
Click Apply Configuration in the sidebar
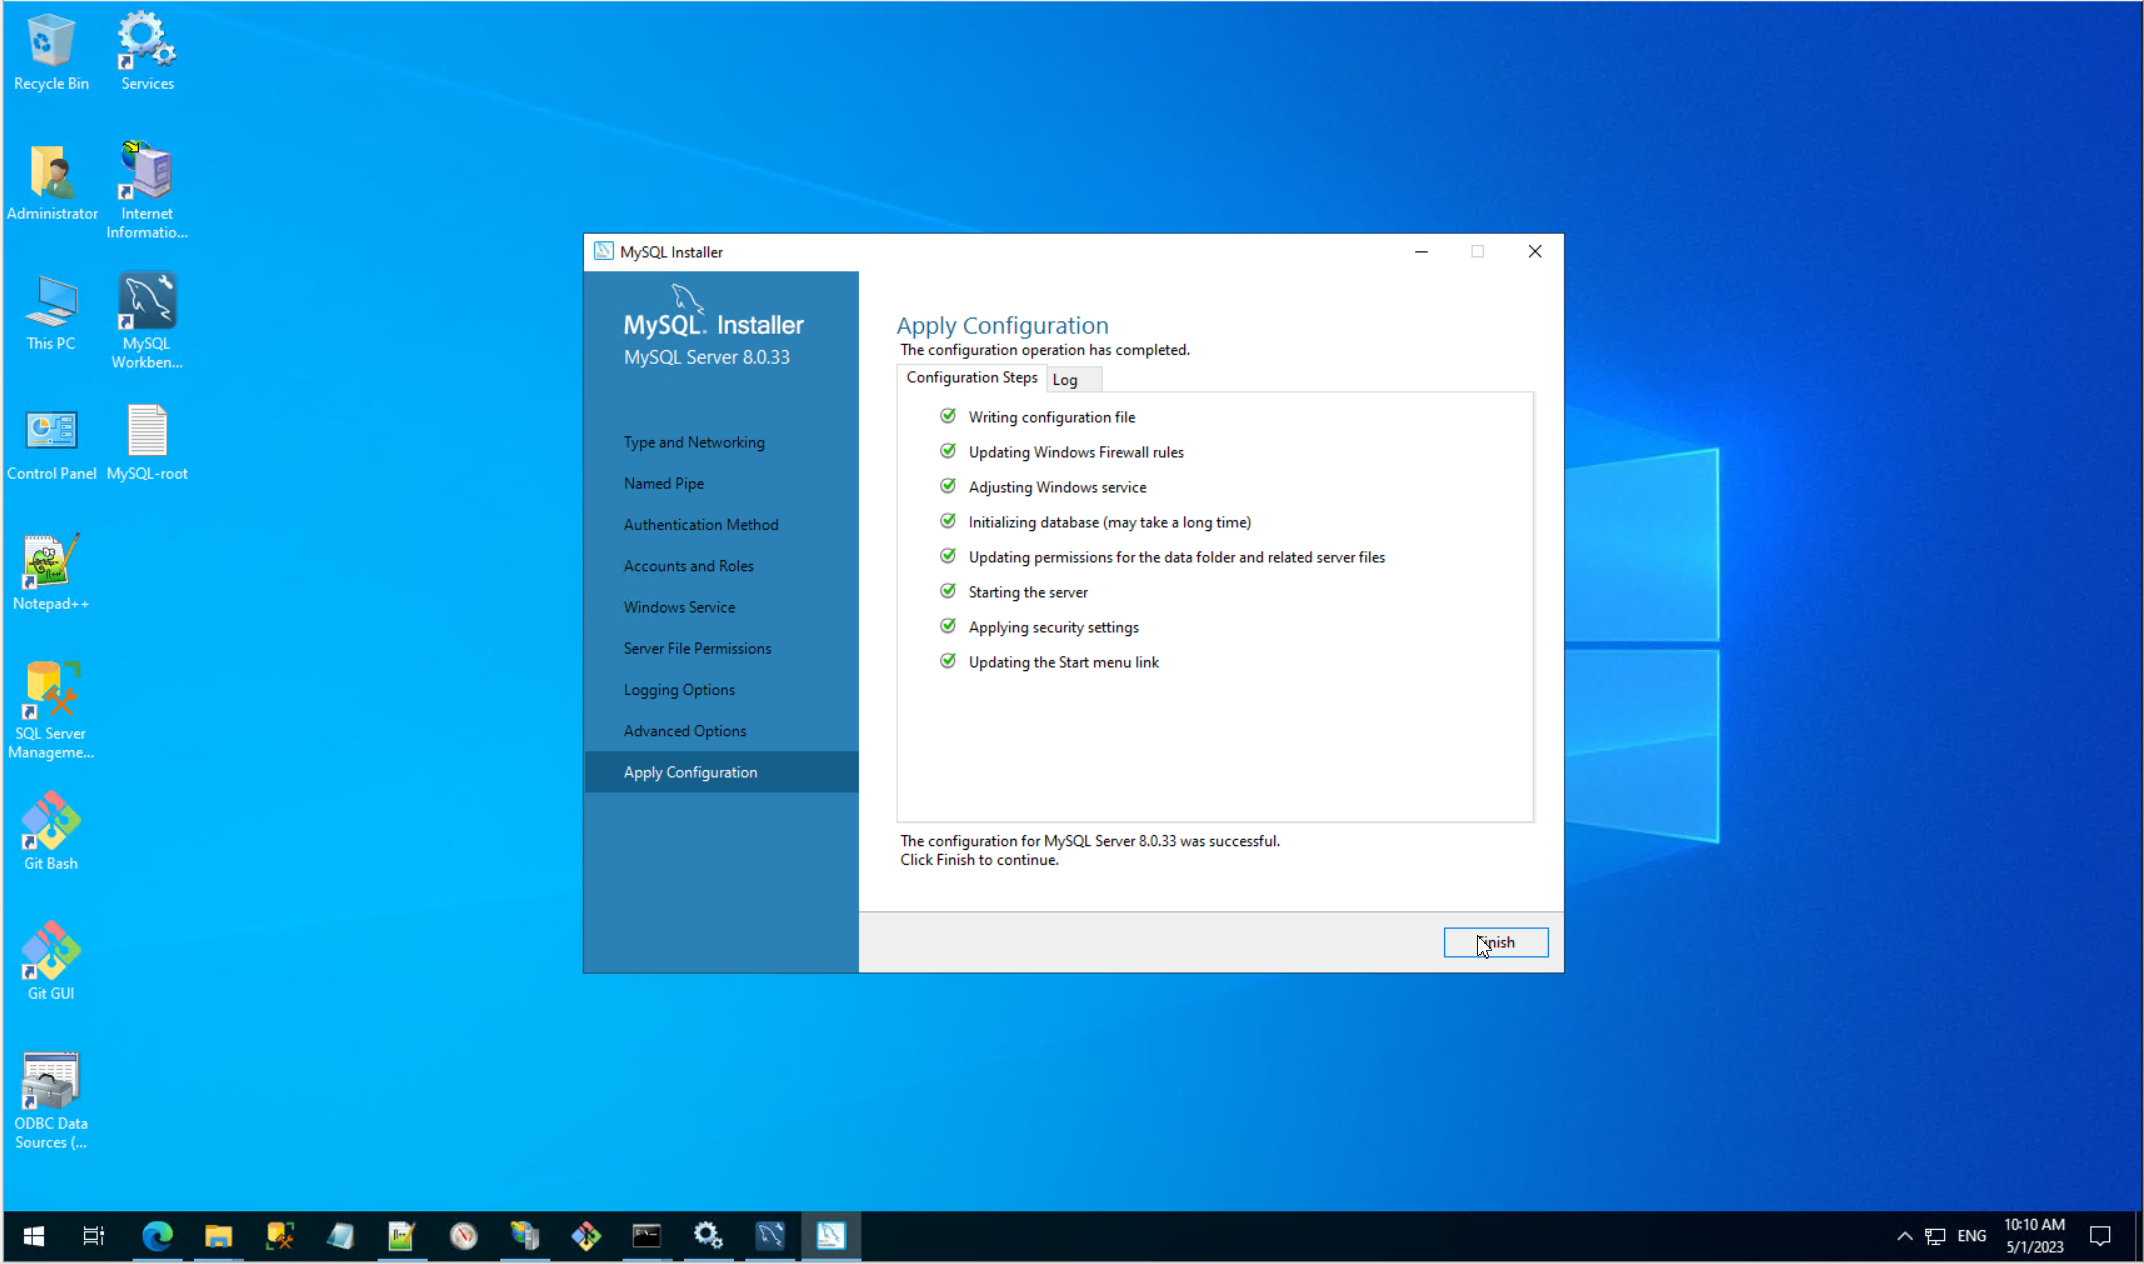691,772
